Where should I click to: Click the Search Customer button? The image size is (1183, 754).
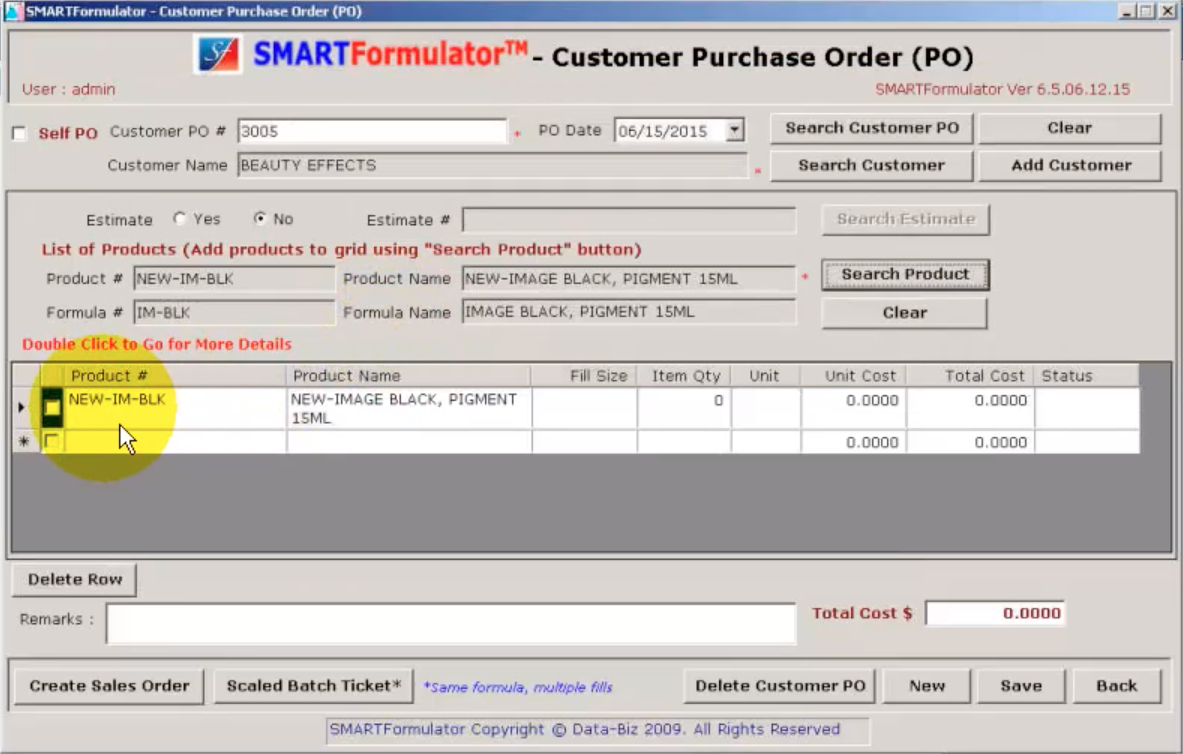[871, 165]
